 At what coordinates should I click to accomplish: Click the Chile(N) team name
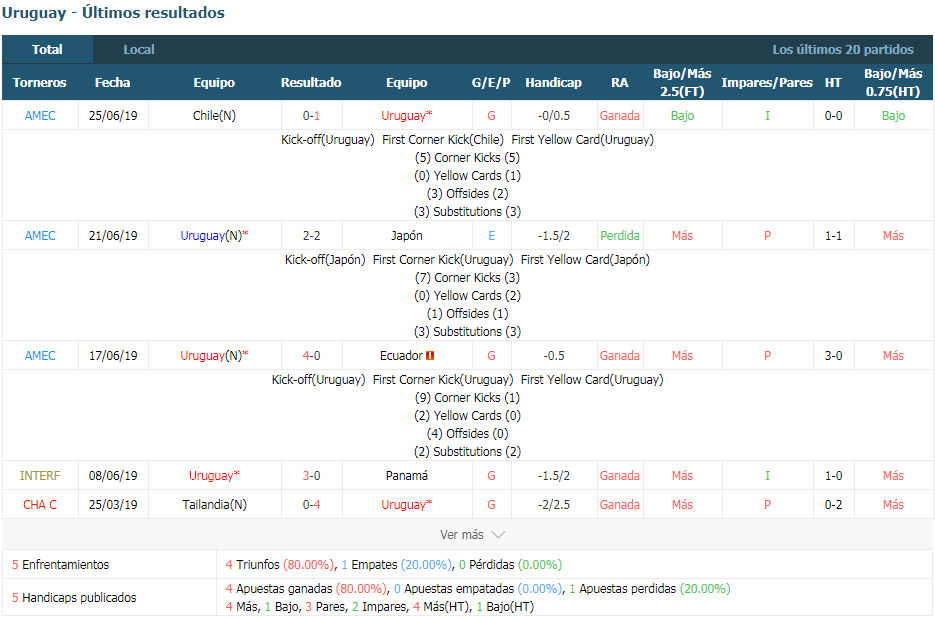[214, 116]
